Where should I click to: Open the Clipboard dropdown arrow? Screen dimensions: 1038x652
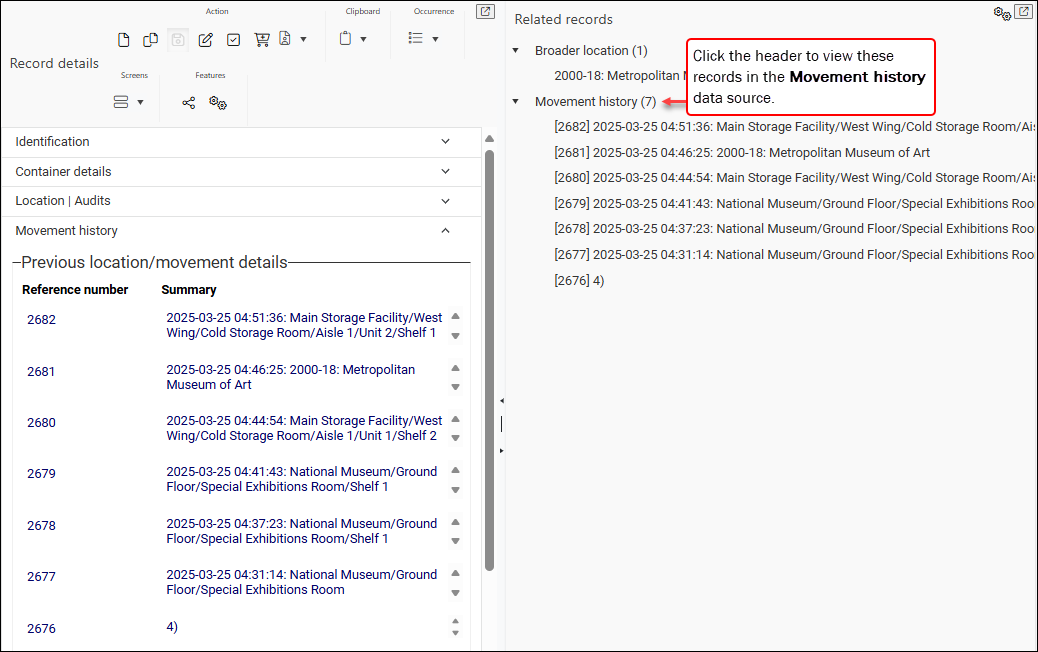pyautogui.click(x=363, y=39)
